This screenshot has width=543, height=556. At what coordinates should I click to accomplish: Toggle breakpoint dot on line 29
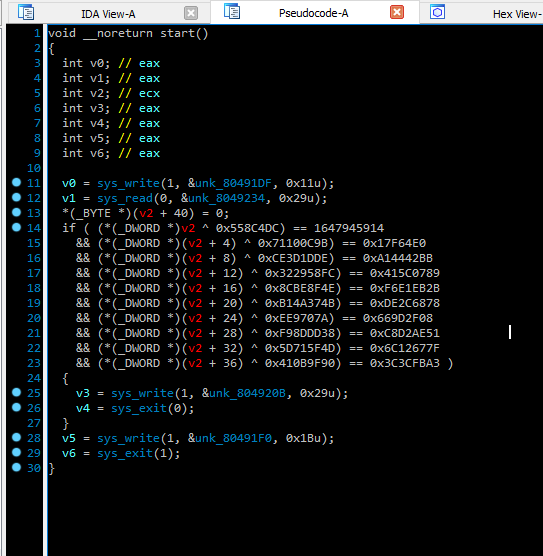click(16, 452)
